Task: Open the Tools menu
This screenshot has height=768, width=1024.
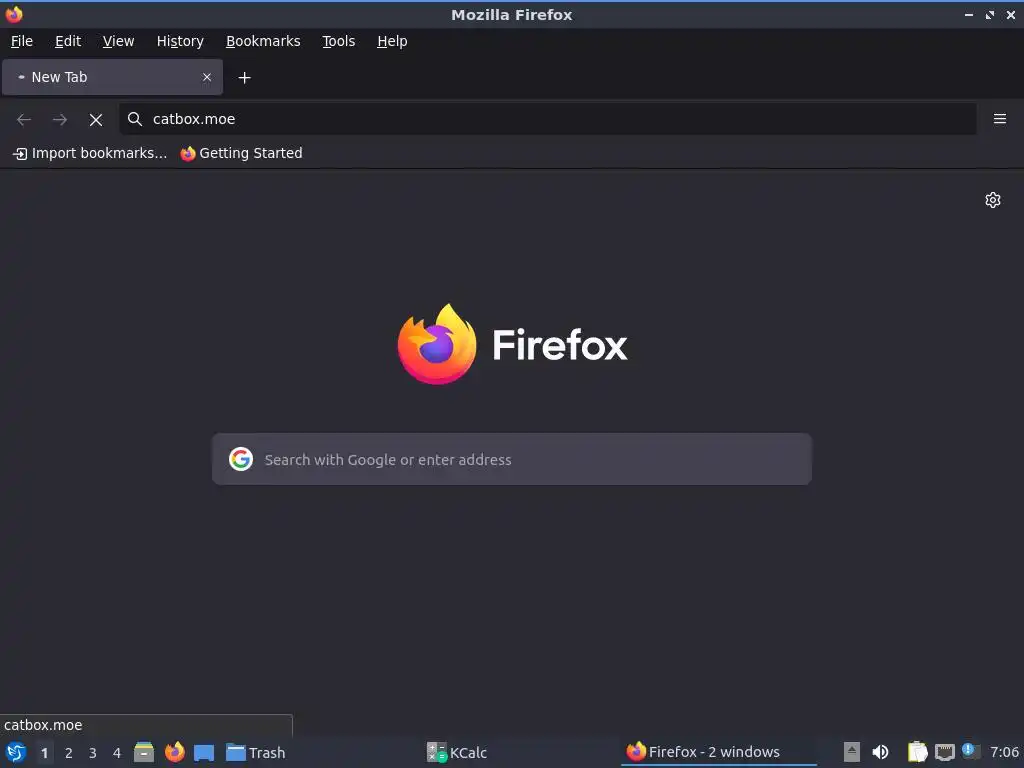Action: [x=338, y=41]
